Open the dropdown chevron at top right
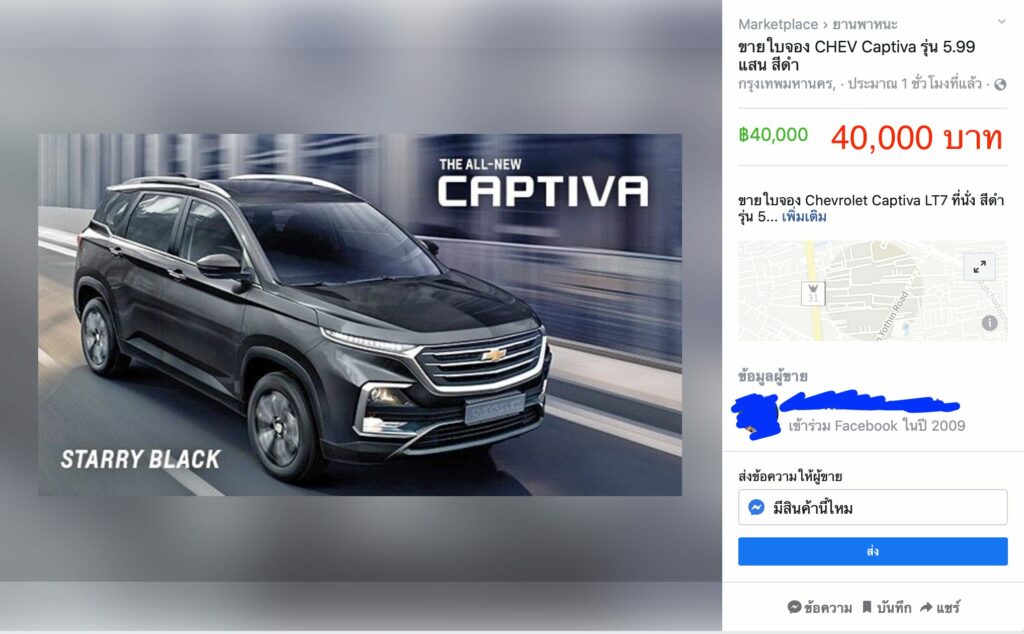 click(1001, 22)
